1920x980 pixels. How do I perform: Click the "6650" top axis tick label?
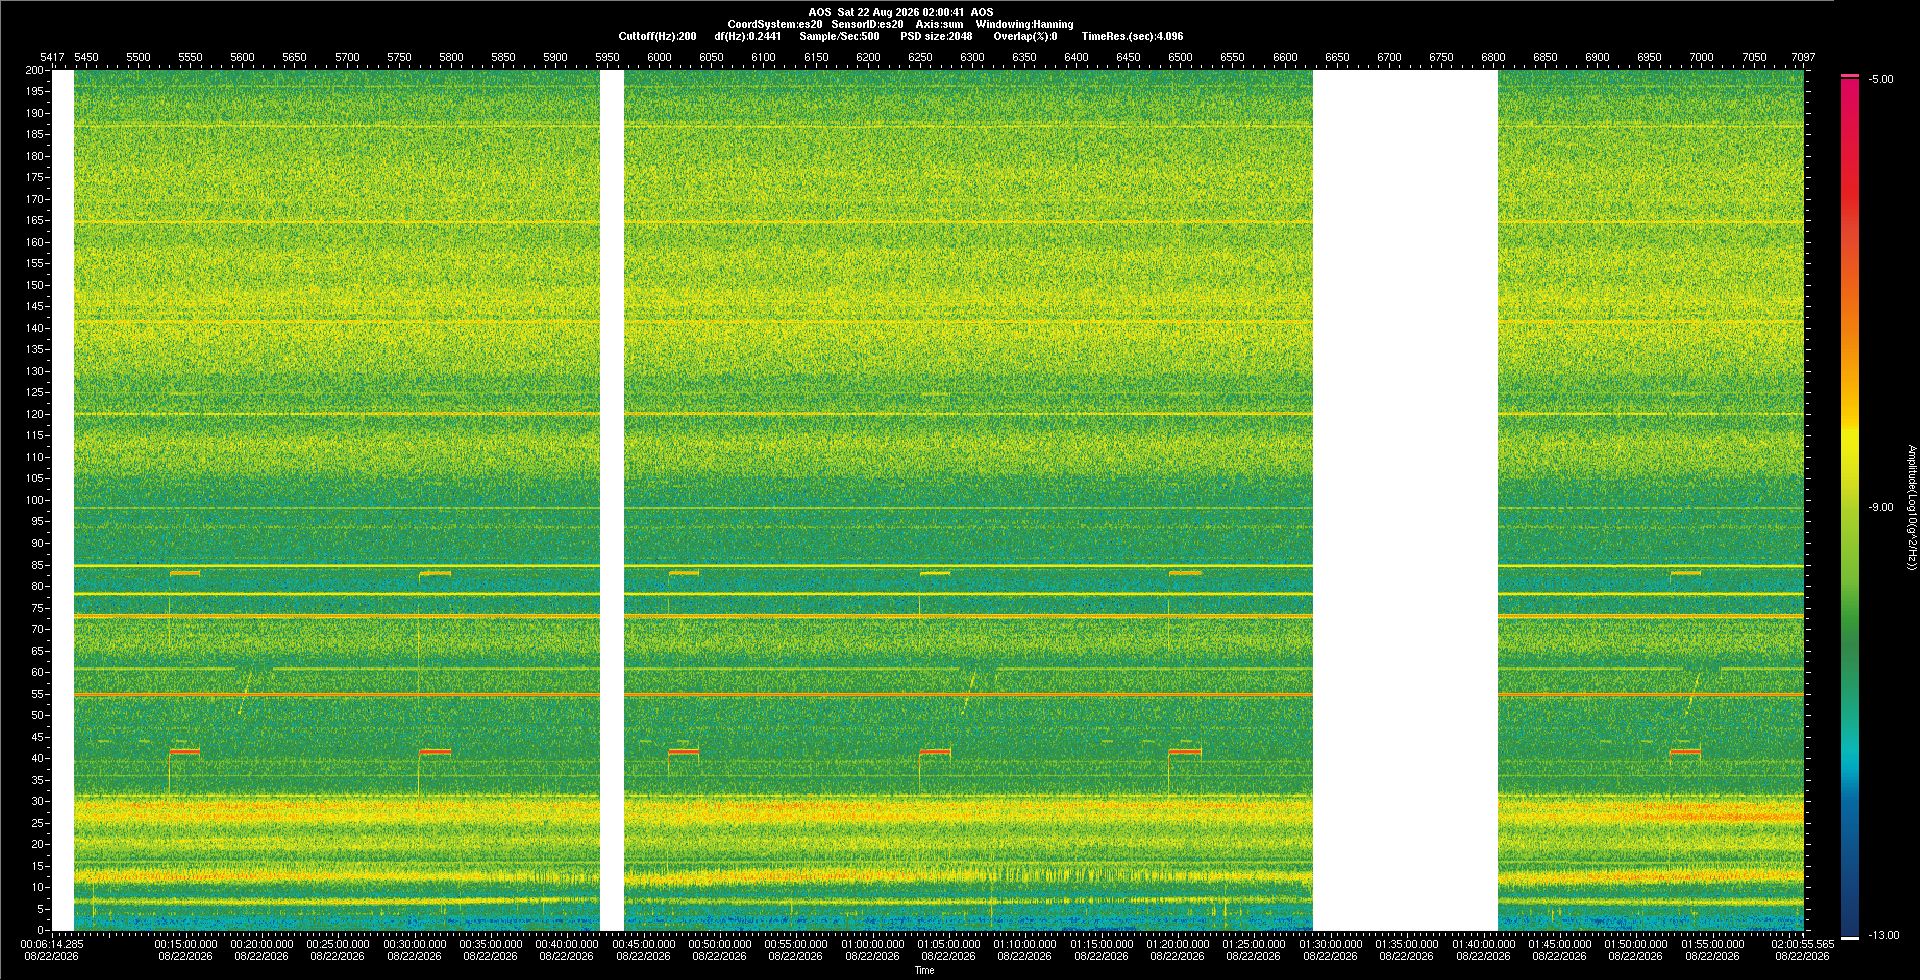1337,57
